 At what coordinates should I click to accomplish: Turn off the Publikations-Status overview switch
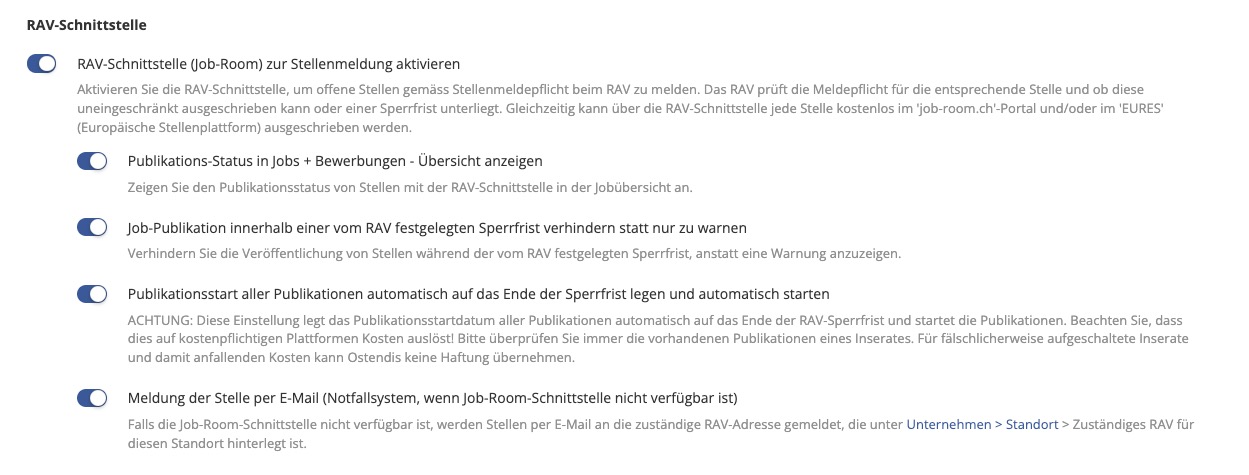pyautogui.click(x=92, y=161)
